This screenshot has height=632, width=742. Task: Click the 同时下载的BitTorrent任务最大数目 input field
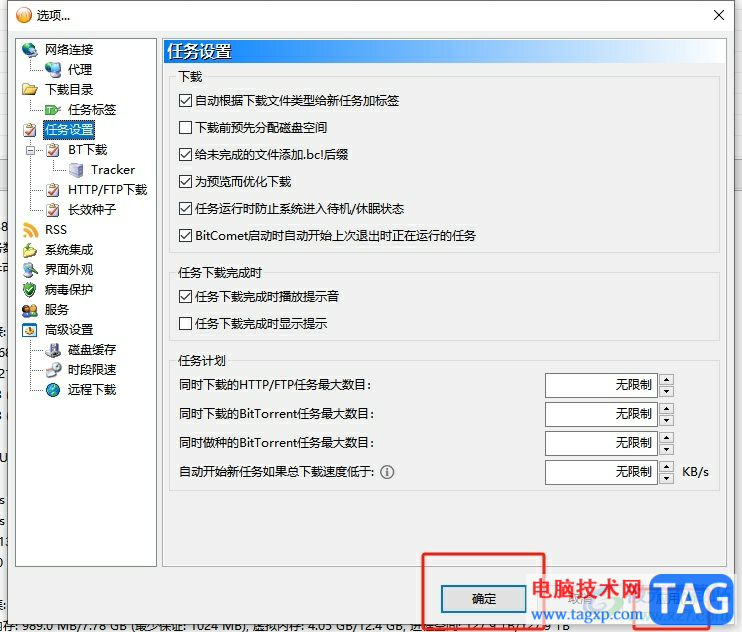[x=601, y=414]
